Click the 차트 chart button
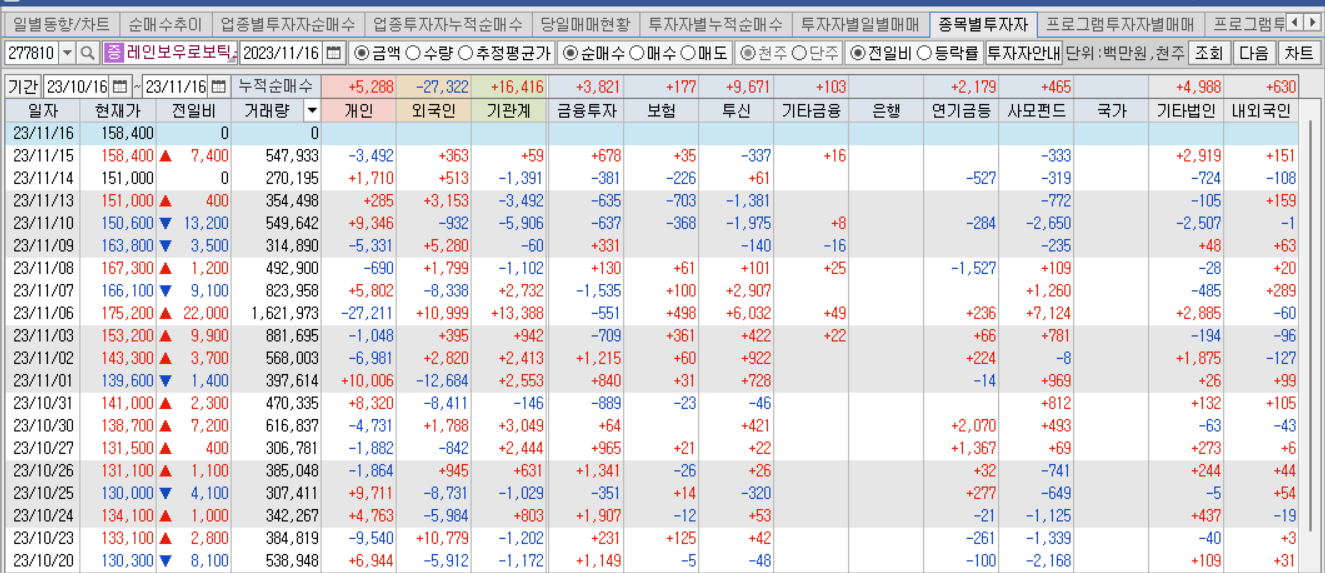 click(x=1299, y=53)
